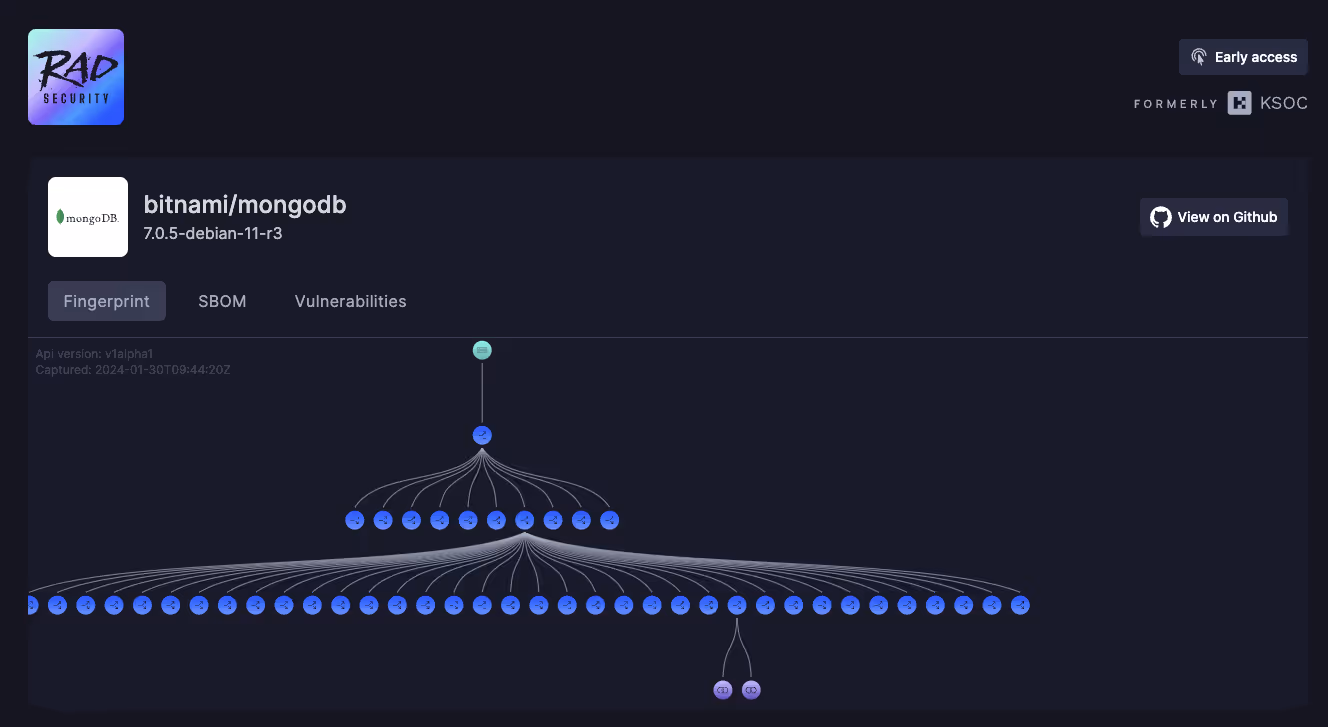The height and width of the screenshot is (727, 1328).
Task: Select the teal root node of the graph
Action: coord(482,350)
